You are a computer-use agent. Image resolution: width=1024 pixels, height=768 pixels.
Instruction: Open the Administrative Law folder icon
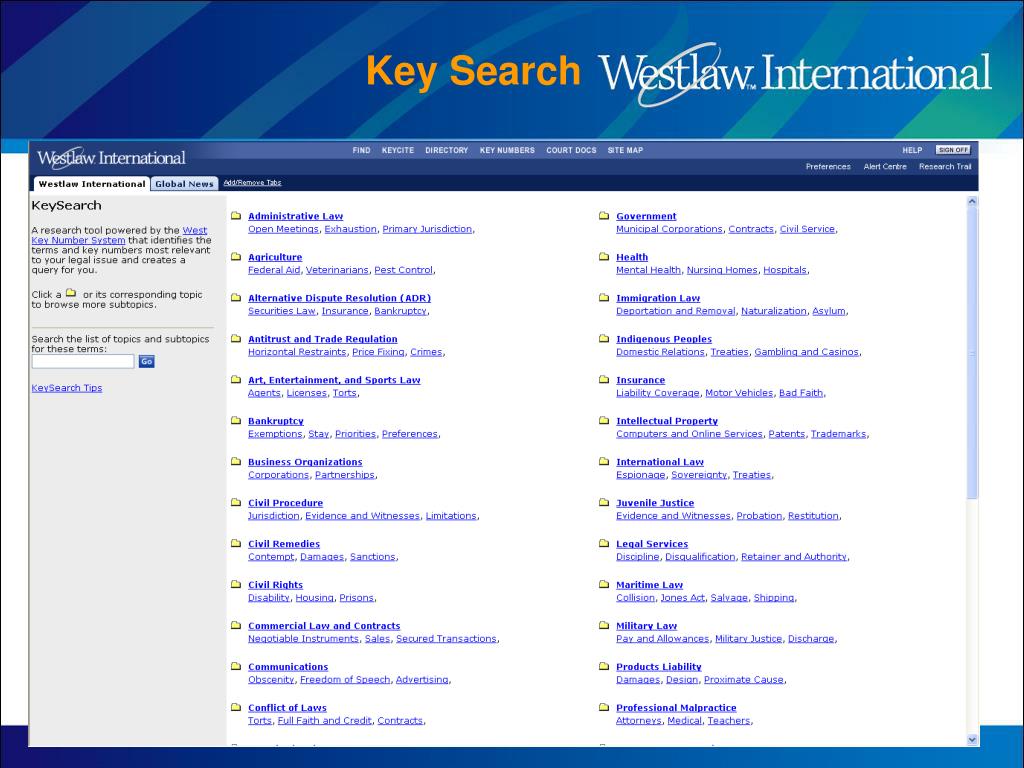click(x=236, y=216)
